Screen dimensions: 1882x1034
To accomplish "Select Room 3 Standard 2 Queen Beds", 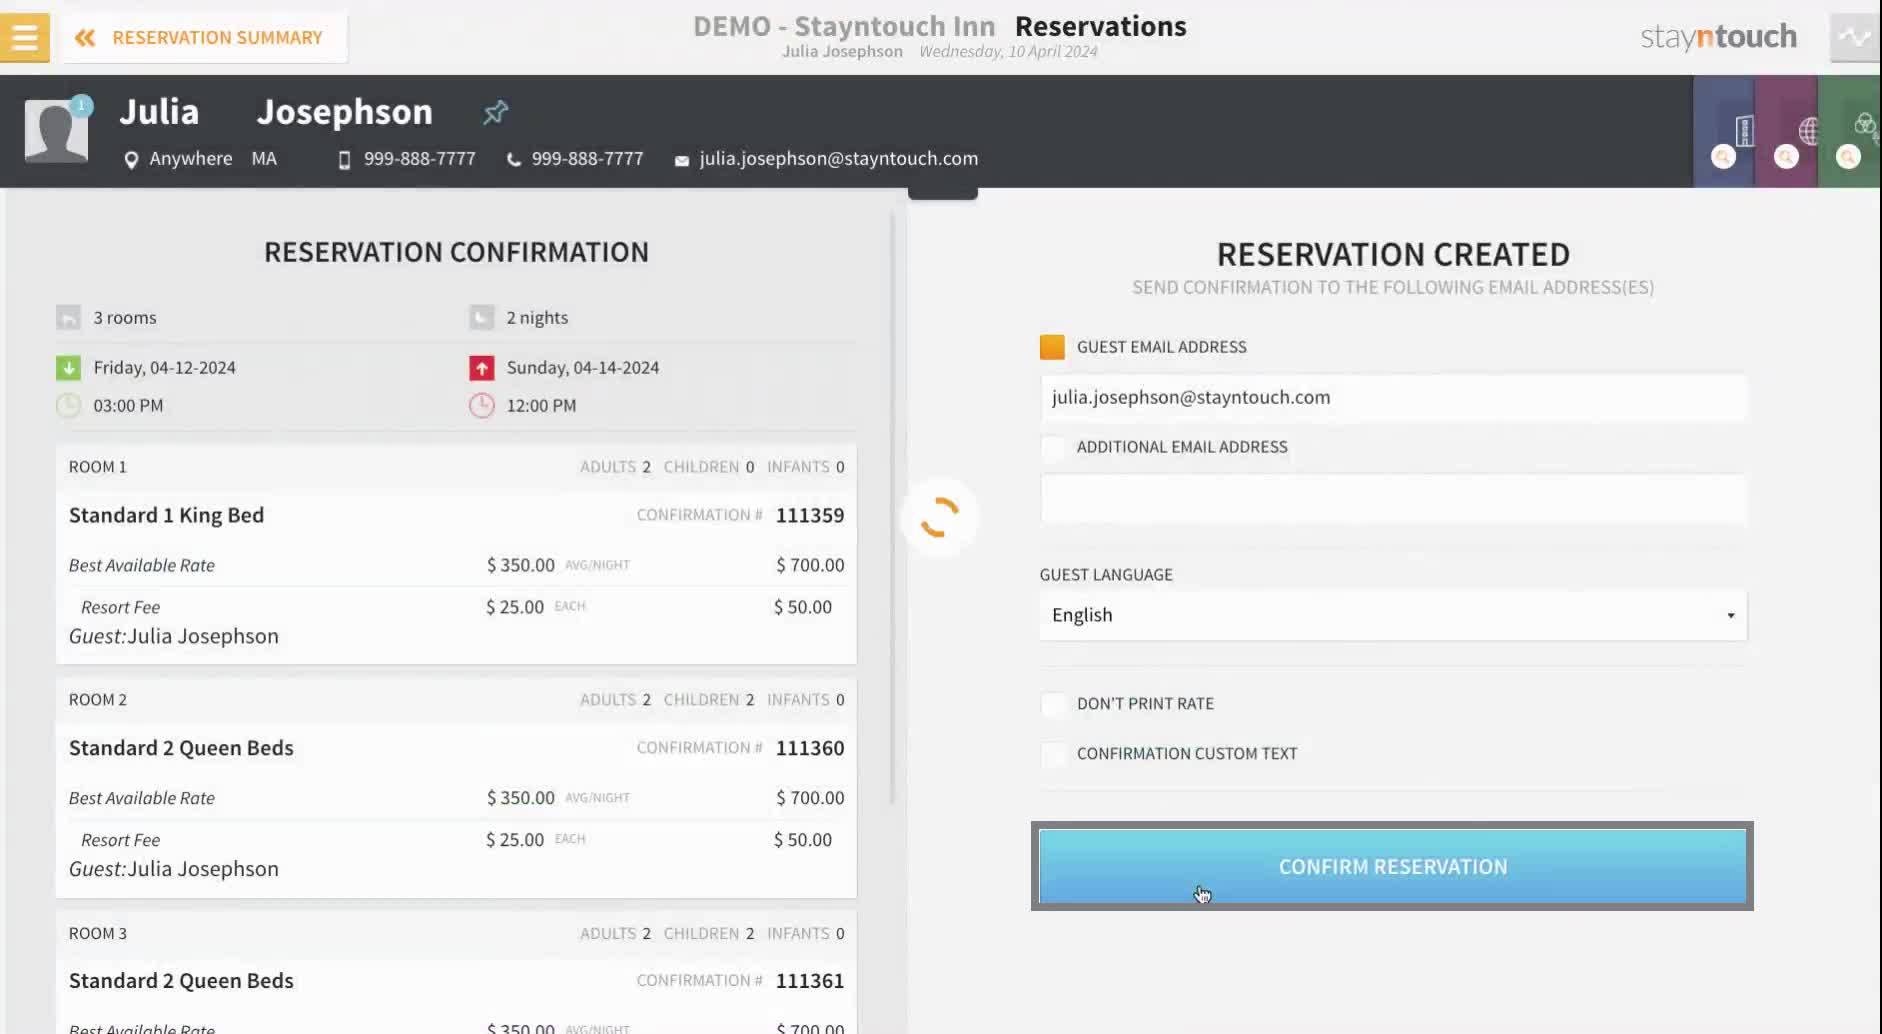I will [x=181, y=981].
